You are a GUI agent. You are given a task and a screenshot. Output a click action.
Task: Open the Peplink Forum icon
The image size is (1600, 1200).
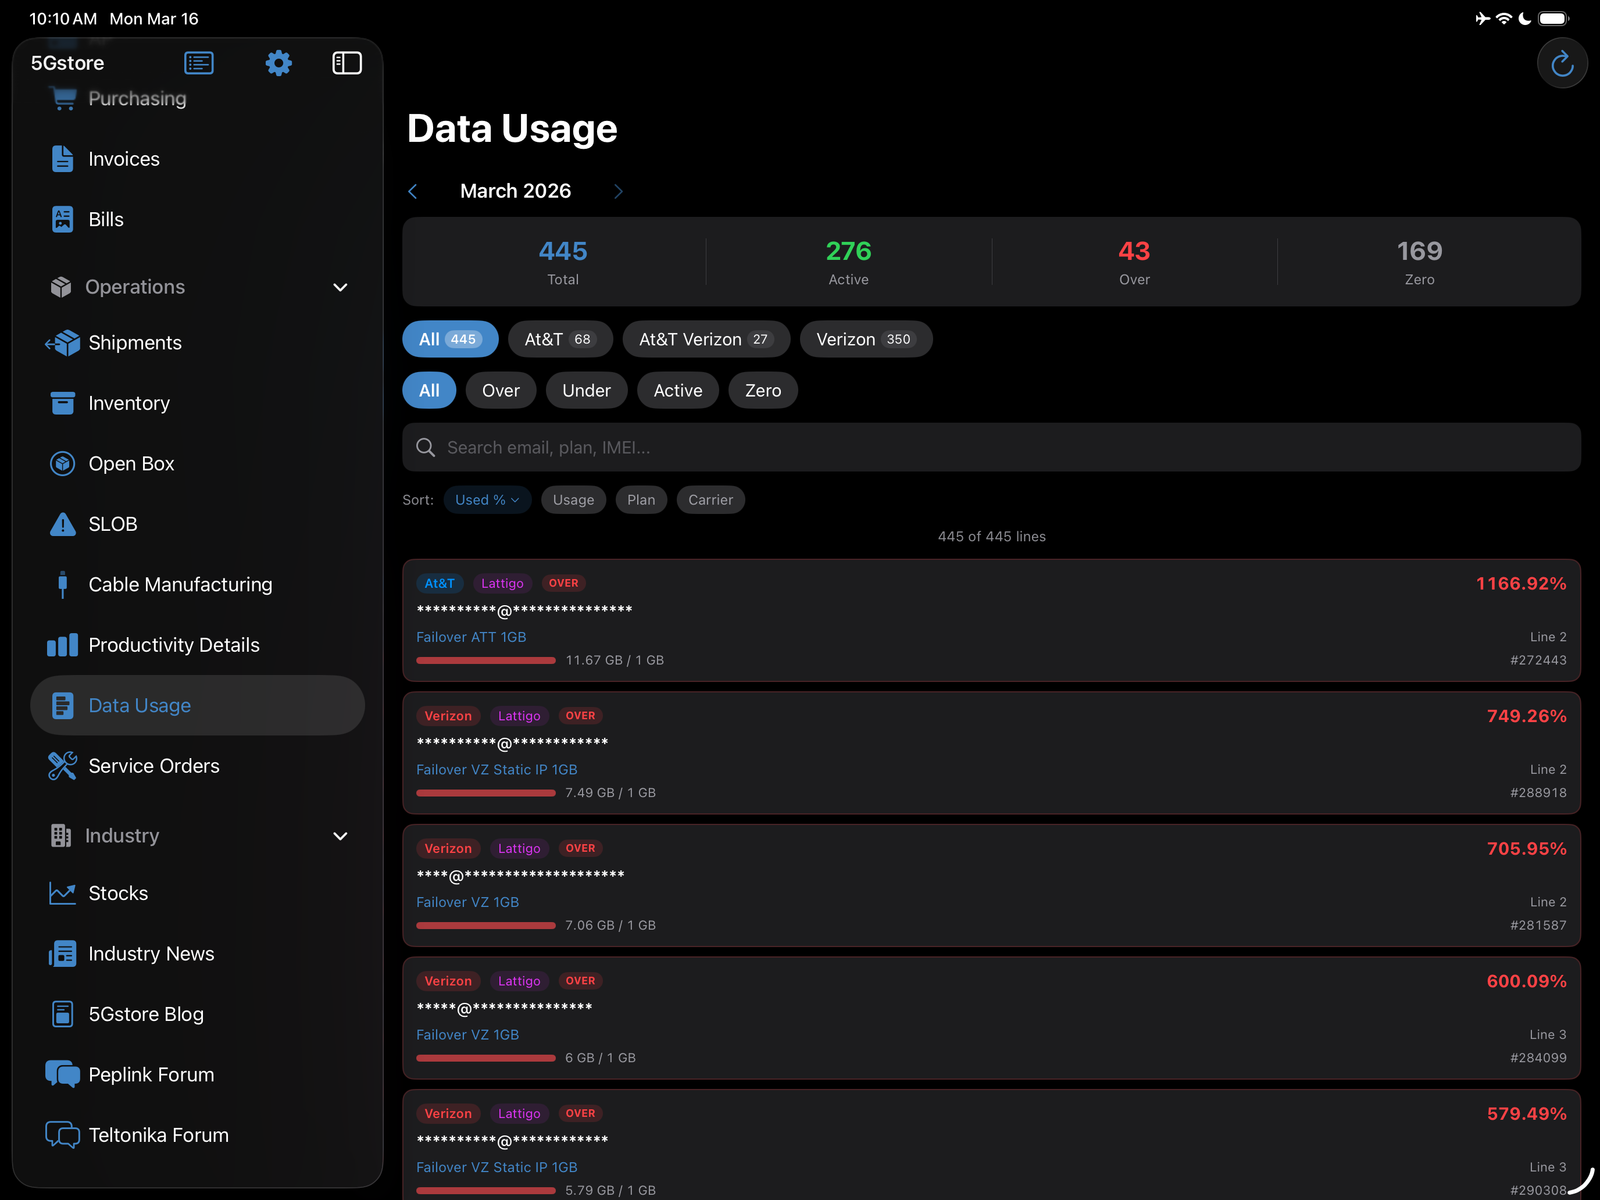click(x=62, y=1074)
